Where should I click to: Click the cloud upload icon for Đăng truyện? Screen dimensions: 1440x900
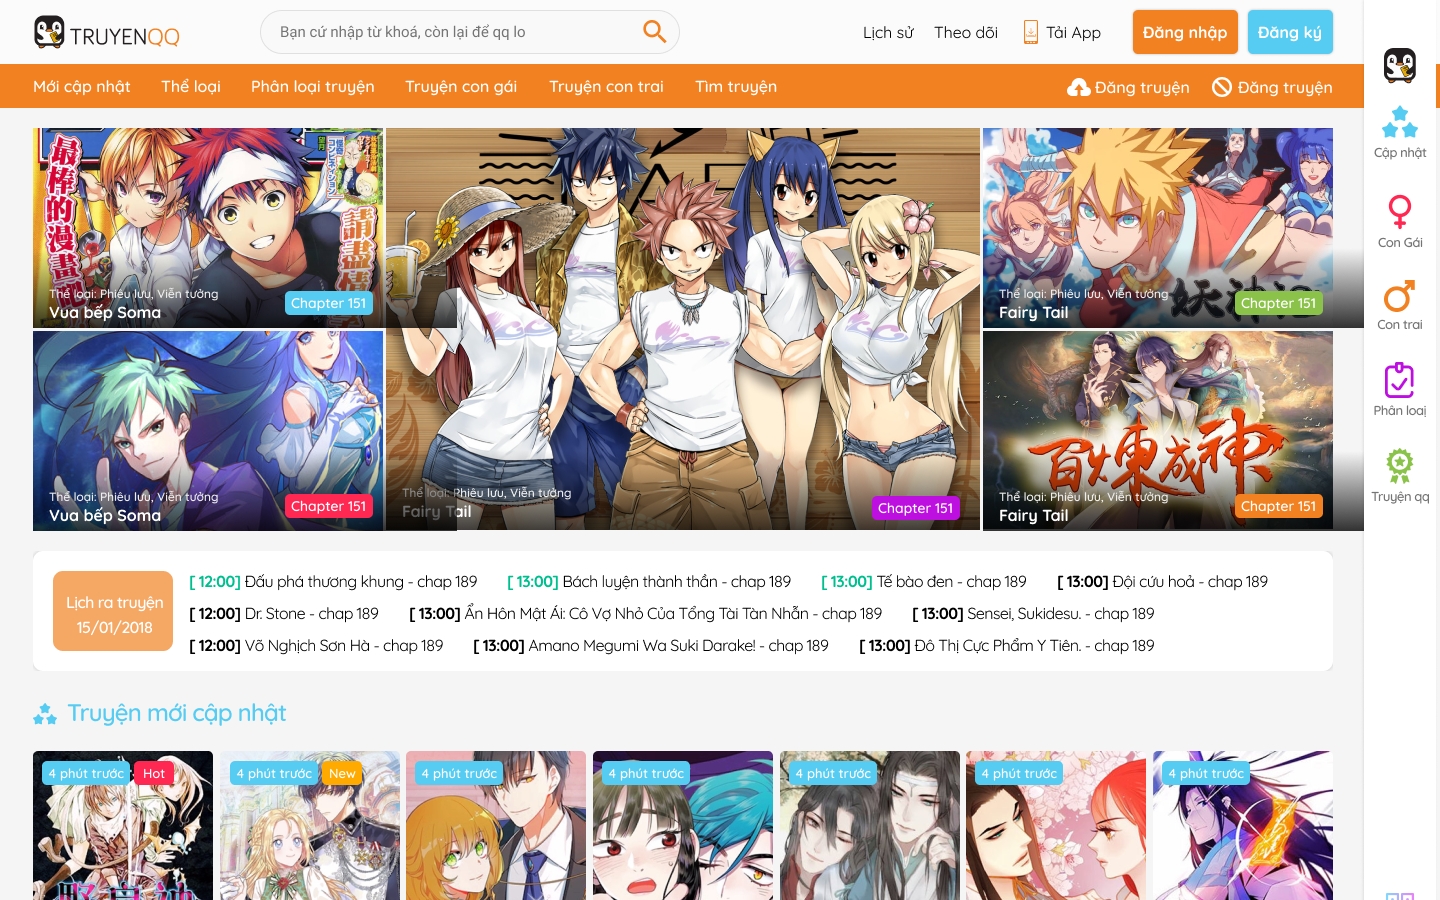pos(1079,87)
